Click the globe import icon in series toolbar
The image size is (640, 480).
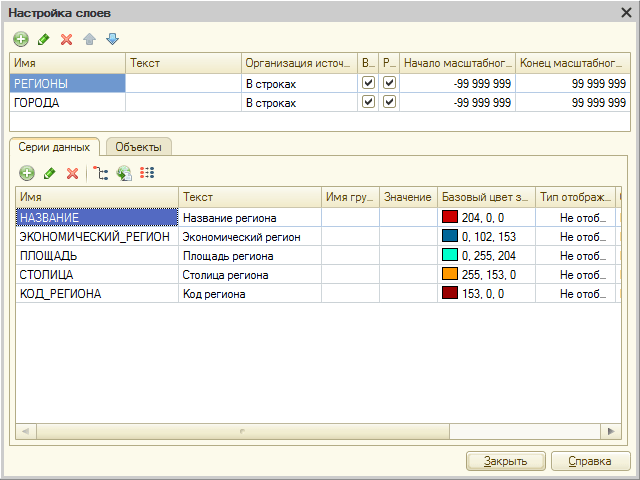[124, 173]
